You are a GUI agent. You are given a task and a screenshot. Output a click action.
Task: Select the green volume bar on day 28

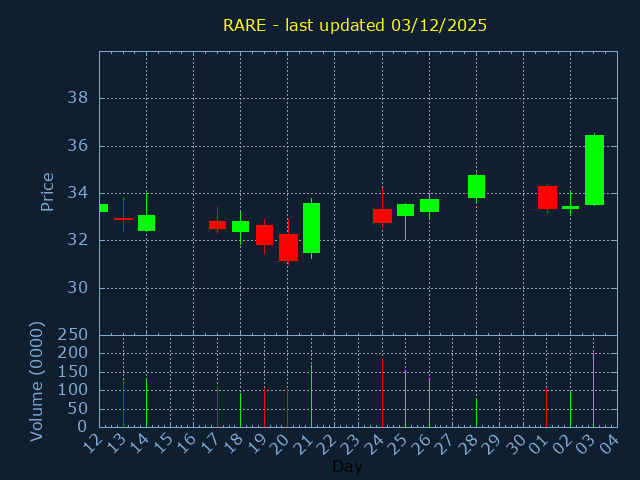coord(476,412)
